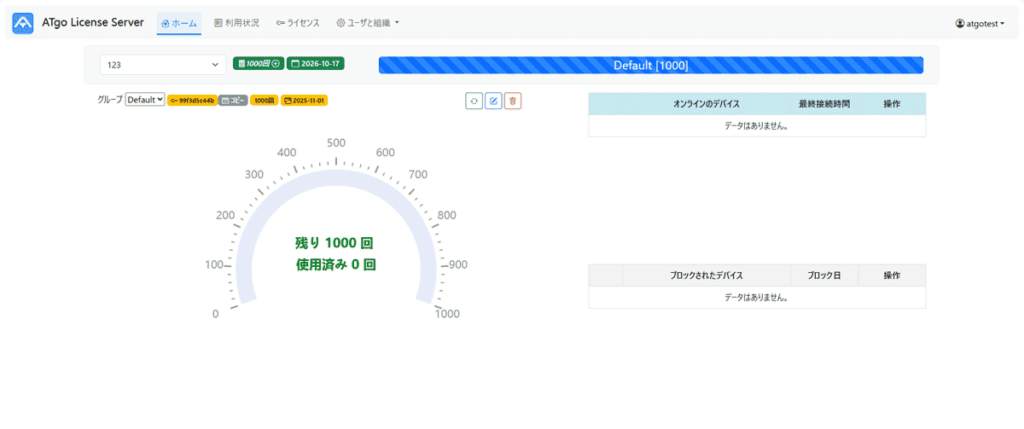Click the red trash delete icon

pyautogui.click(x=512, y=100)
